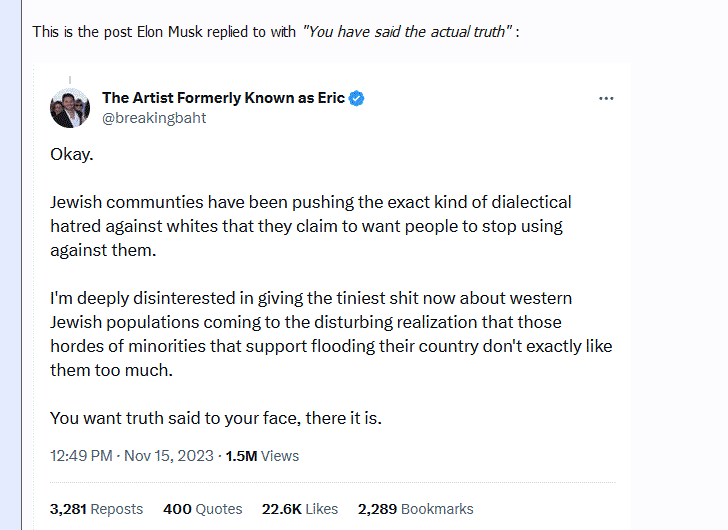728x530 pixels.
Task: Open the tweet's three-dot more options menu
Action: pyautogui.click(x=606, y=98)
